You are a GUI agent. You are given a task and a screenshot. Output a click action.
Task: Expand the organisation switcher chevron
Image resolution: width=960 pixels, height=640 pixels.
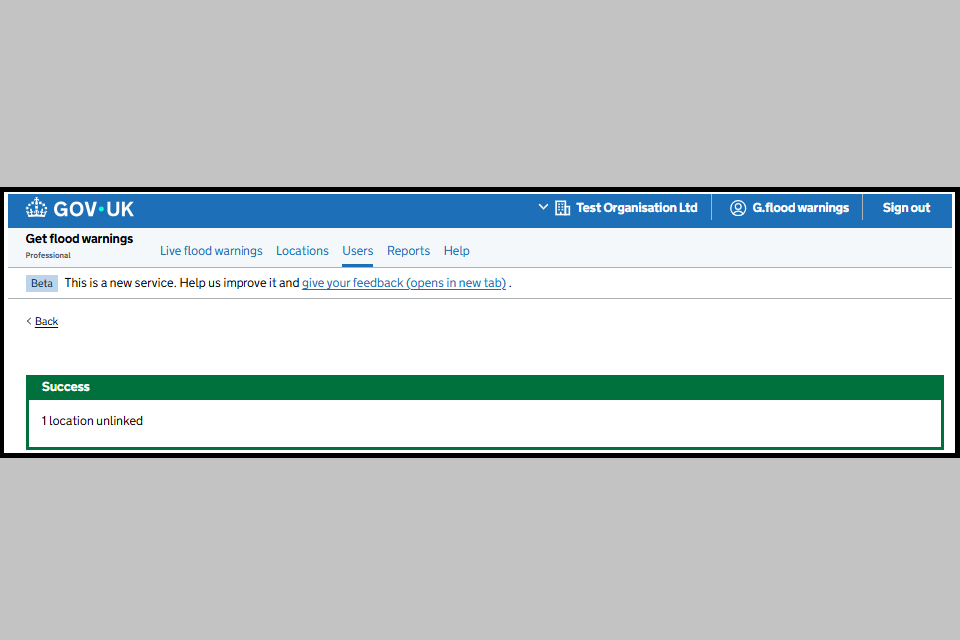[x=543, y=207]
